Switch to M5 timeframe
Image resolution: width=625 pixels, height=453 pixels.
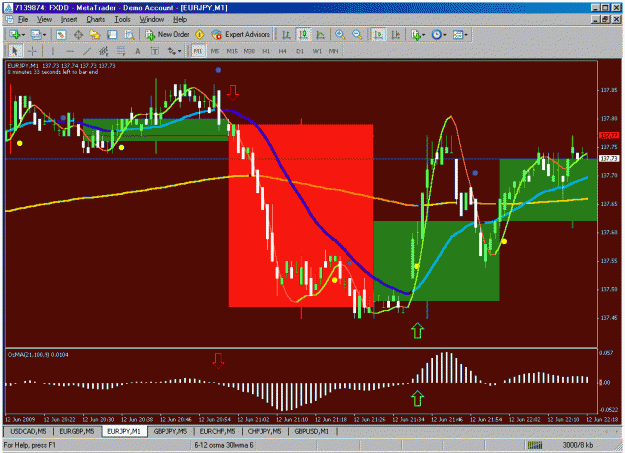click(x=215, y=51)
